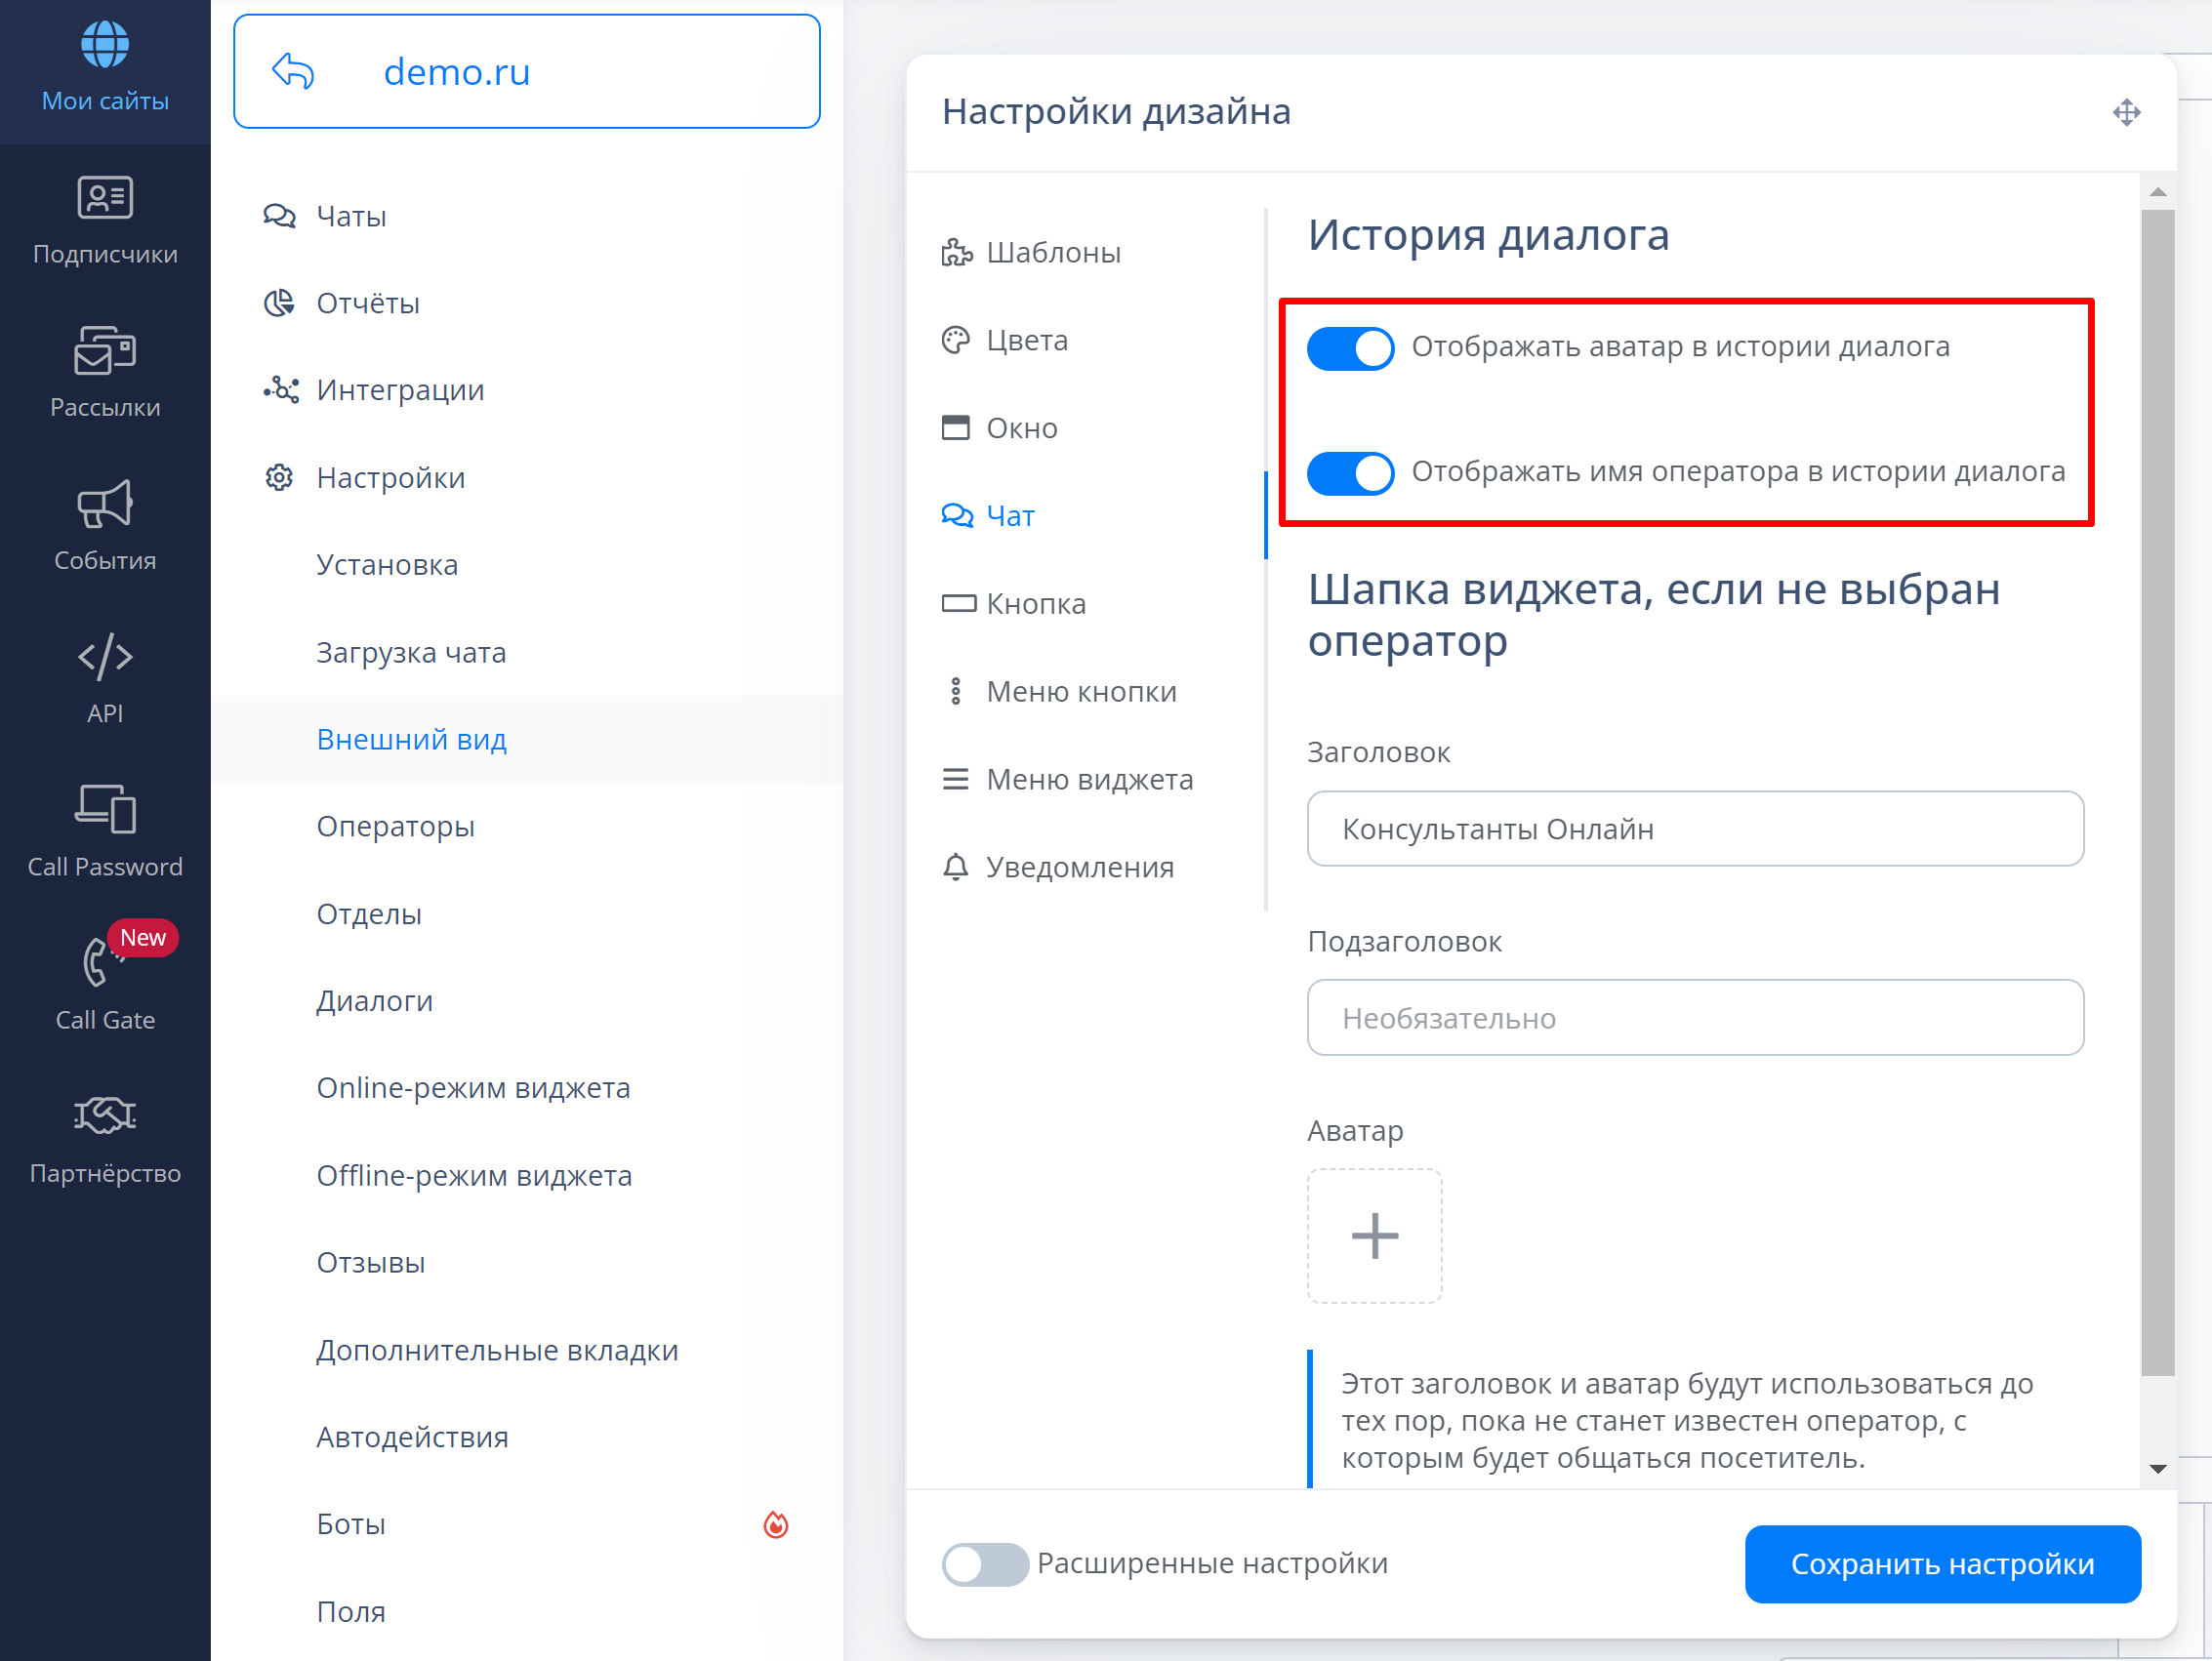
Task: Click back arrow next to demo.ru
Action: click(x=293, y=72)
